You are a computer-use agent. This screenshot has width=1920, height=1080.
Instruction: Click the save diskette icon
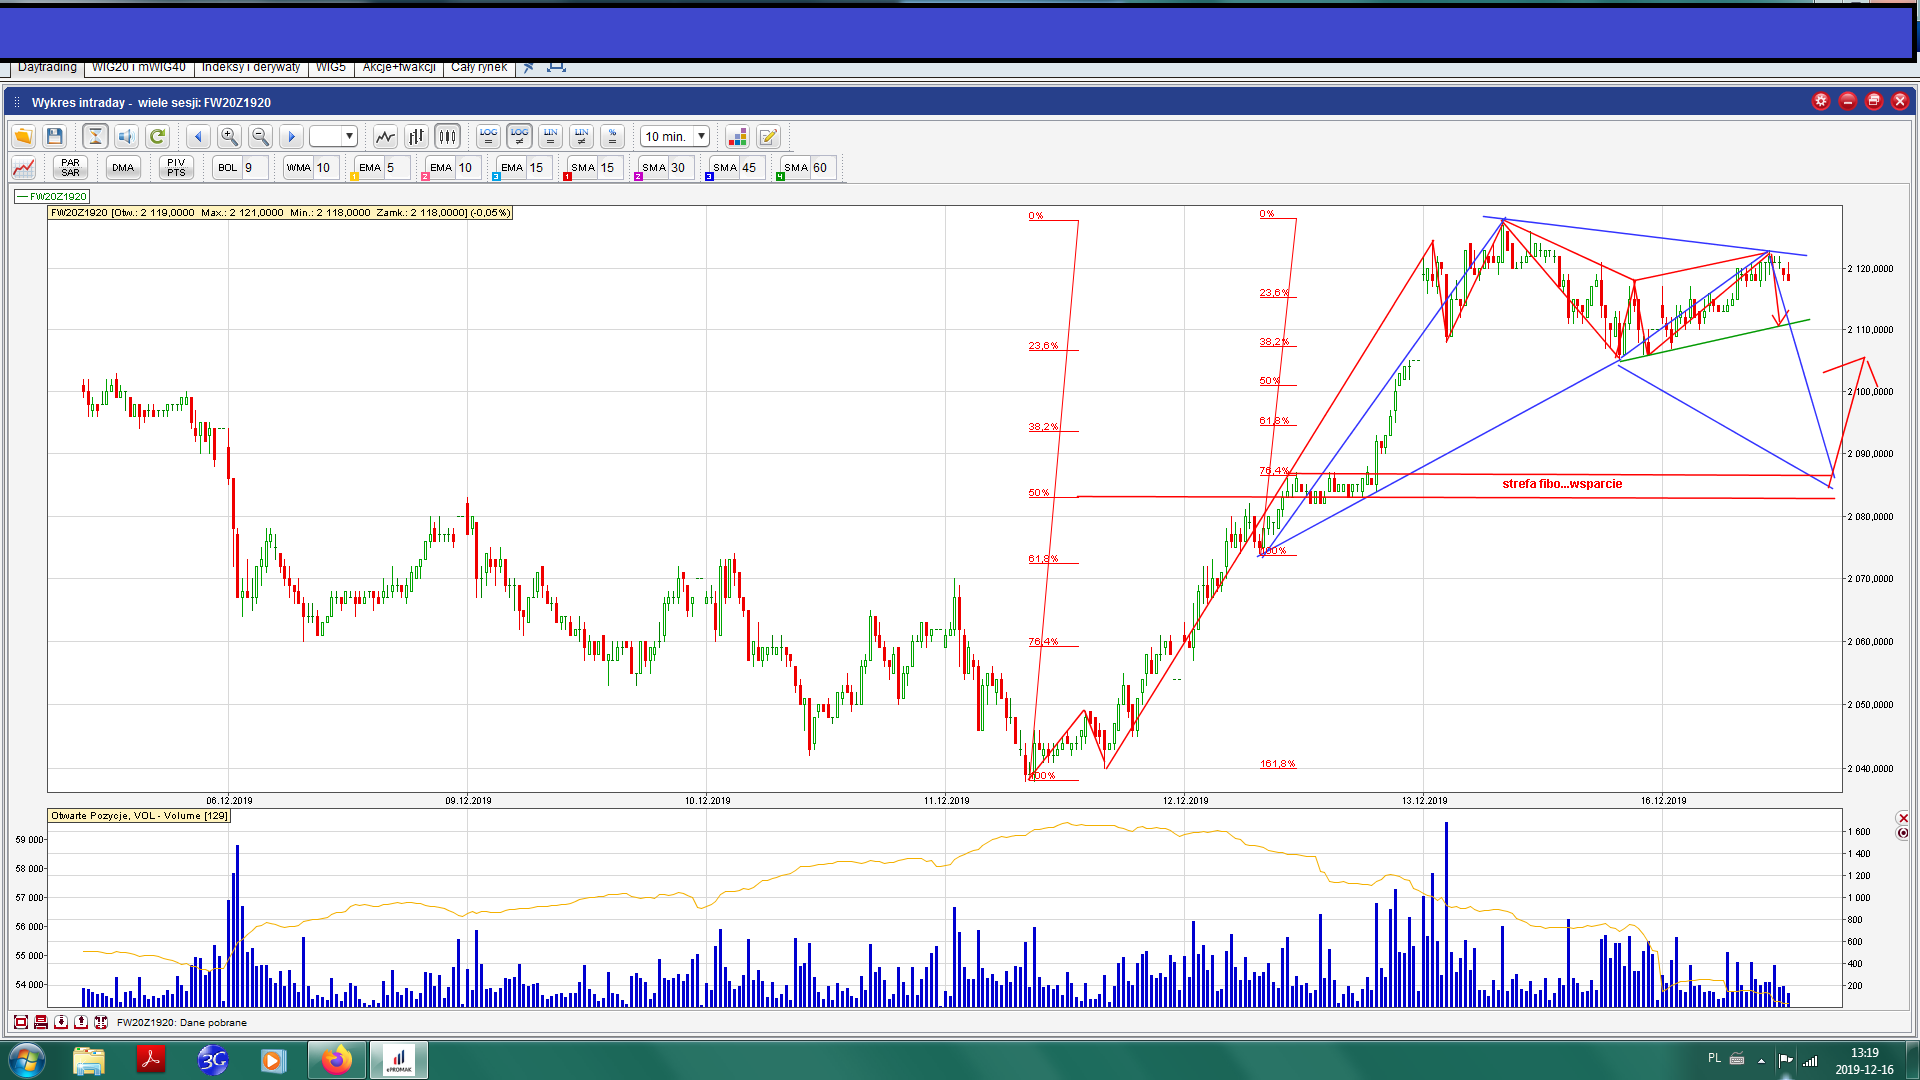point(55,137)
